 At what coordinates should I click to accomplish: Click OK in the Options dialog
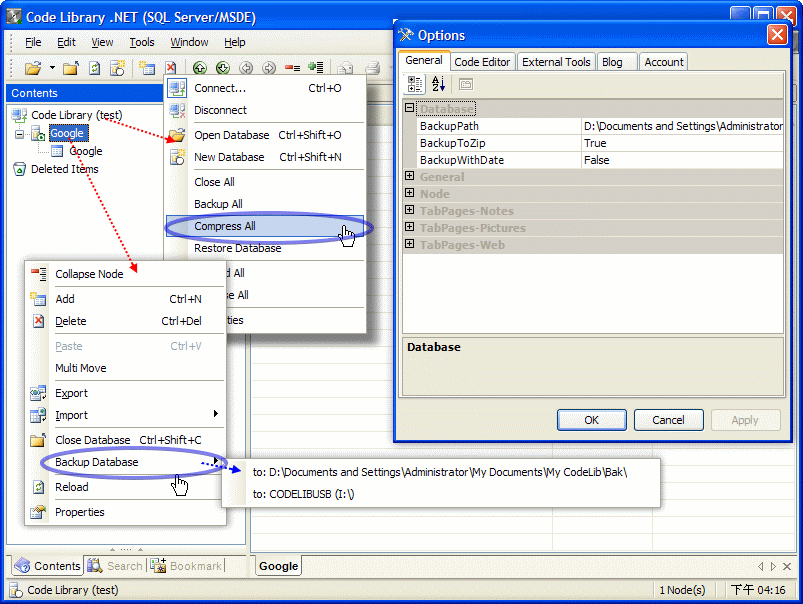(x=591, y=420)
